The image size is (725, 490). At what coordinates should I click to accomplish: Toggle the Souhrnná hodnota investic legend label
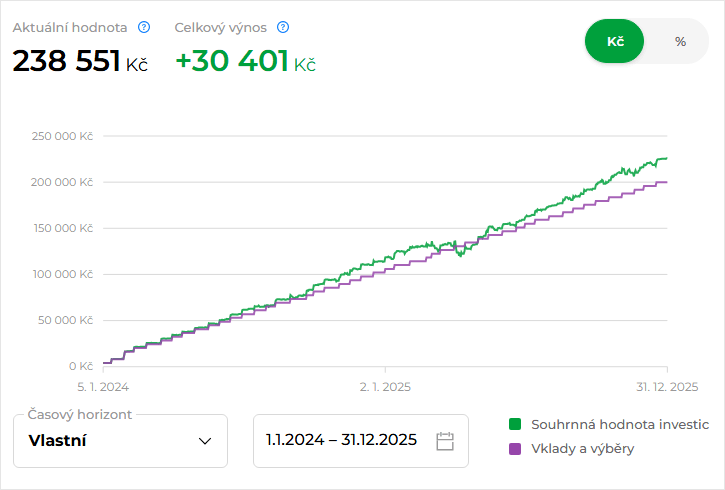coord(620,424)
